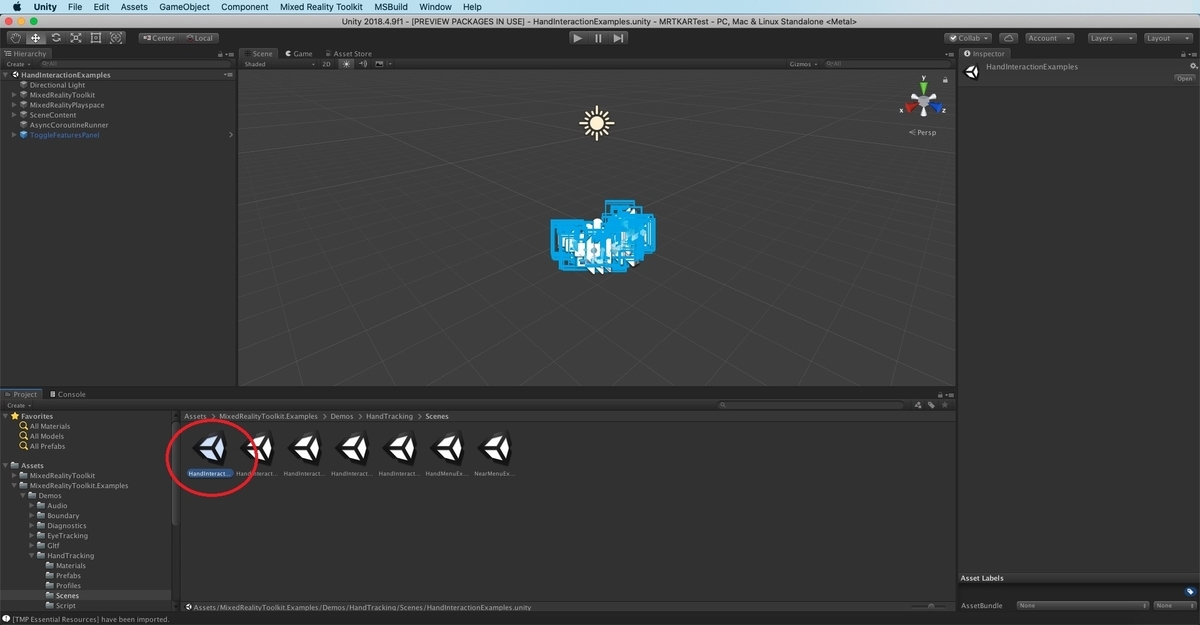Image resolution: width=1200 pixels, height=625 pixels.
Task: Open ToggleFeaturesPanel prefab arrow
Action: tap(231, 135)
